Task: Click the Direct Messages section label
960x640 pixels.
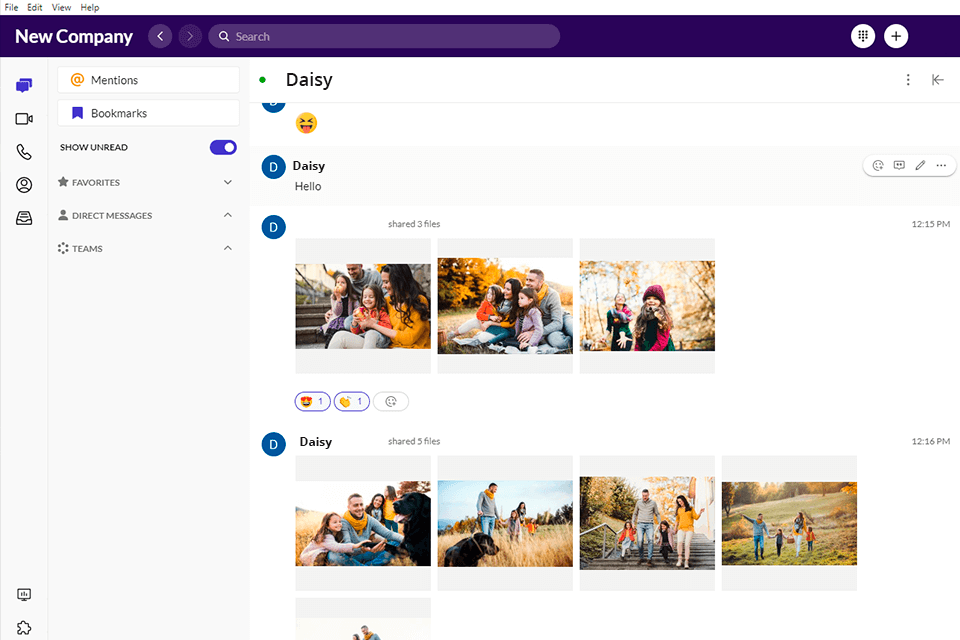Action: coord(112,216)
